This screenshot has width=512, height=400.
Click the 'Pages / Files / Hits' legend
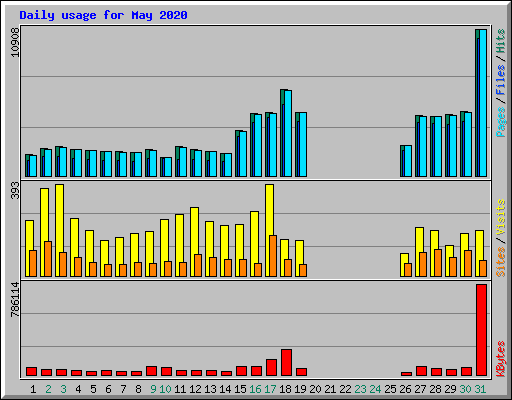click(500, 83)
